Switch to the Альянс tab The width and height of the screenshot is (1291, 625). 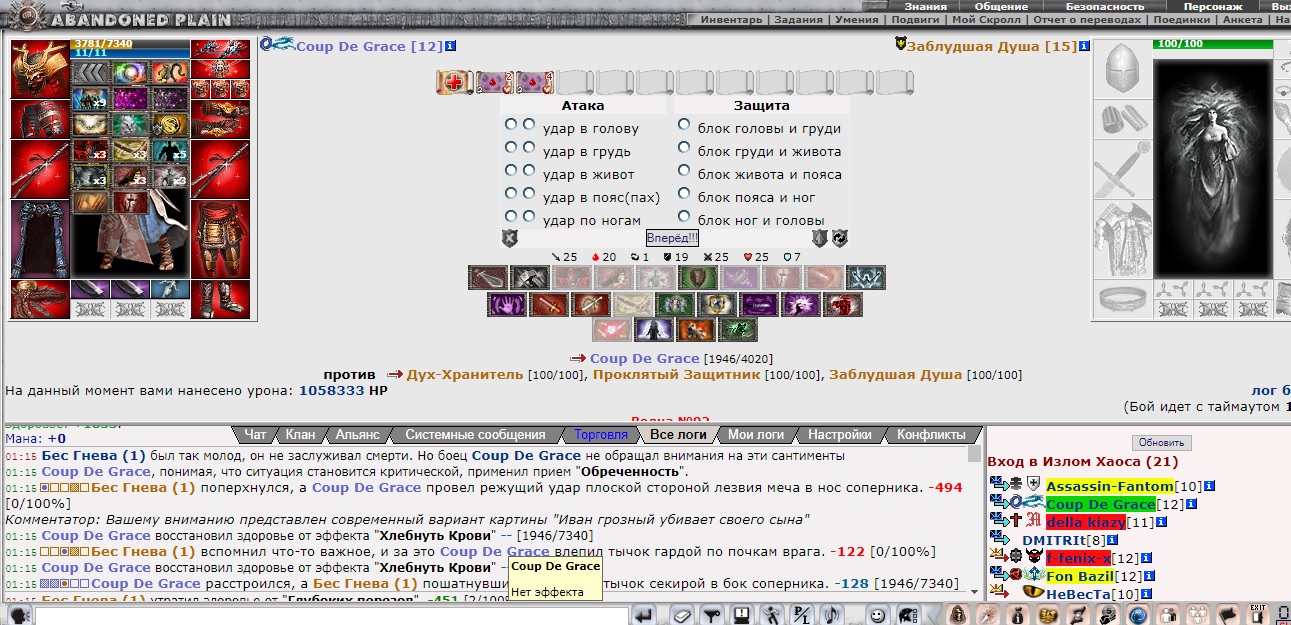(358, 434)
